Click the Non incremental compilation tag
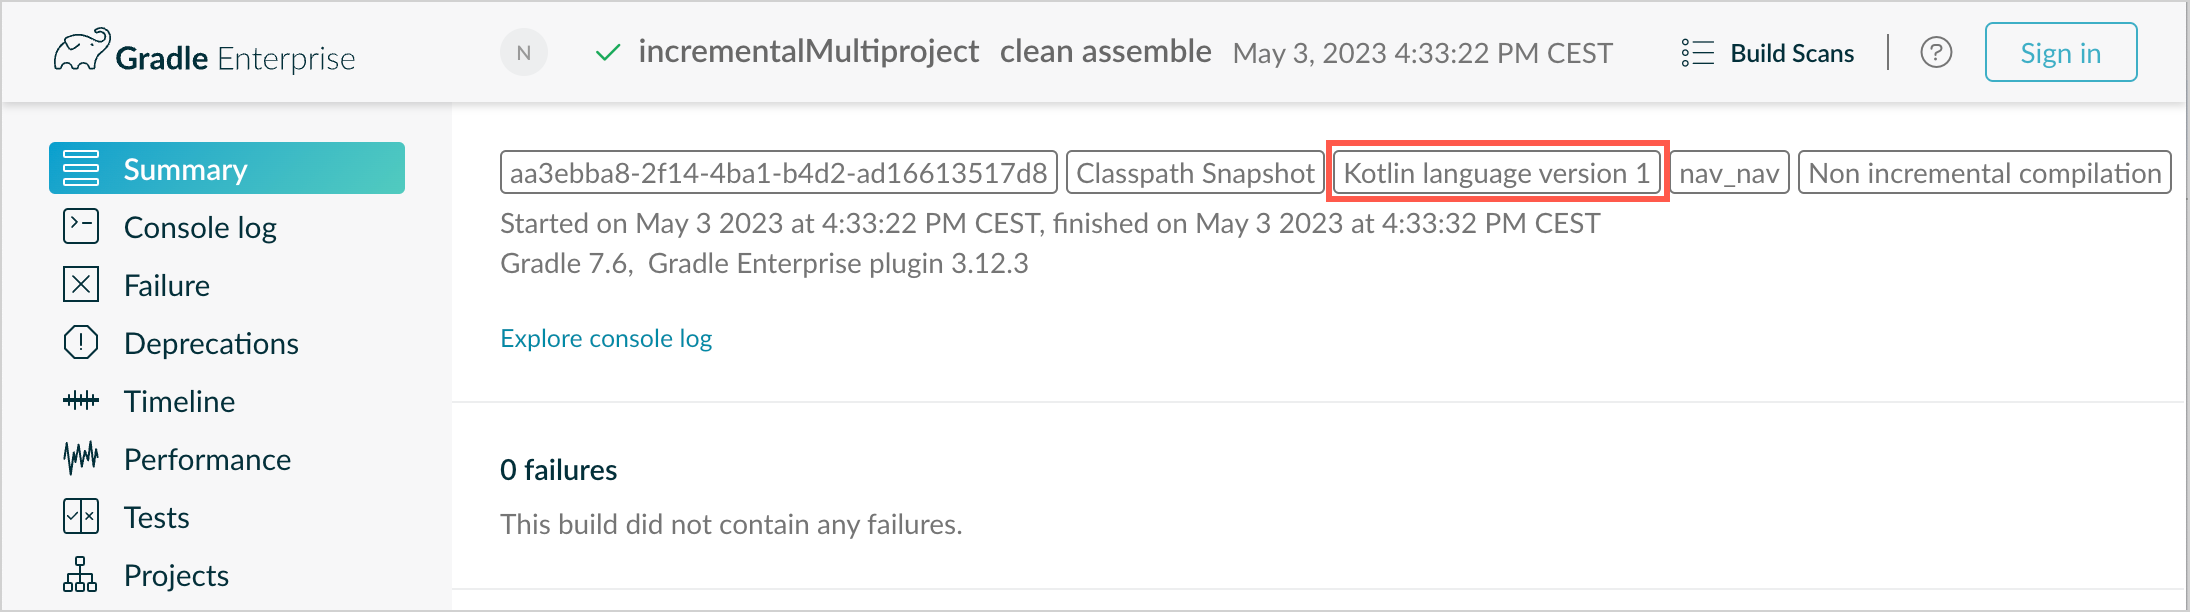The height and width of the screenshot is (612, 2190). (x=1985, y=172)
